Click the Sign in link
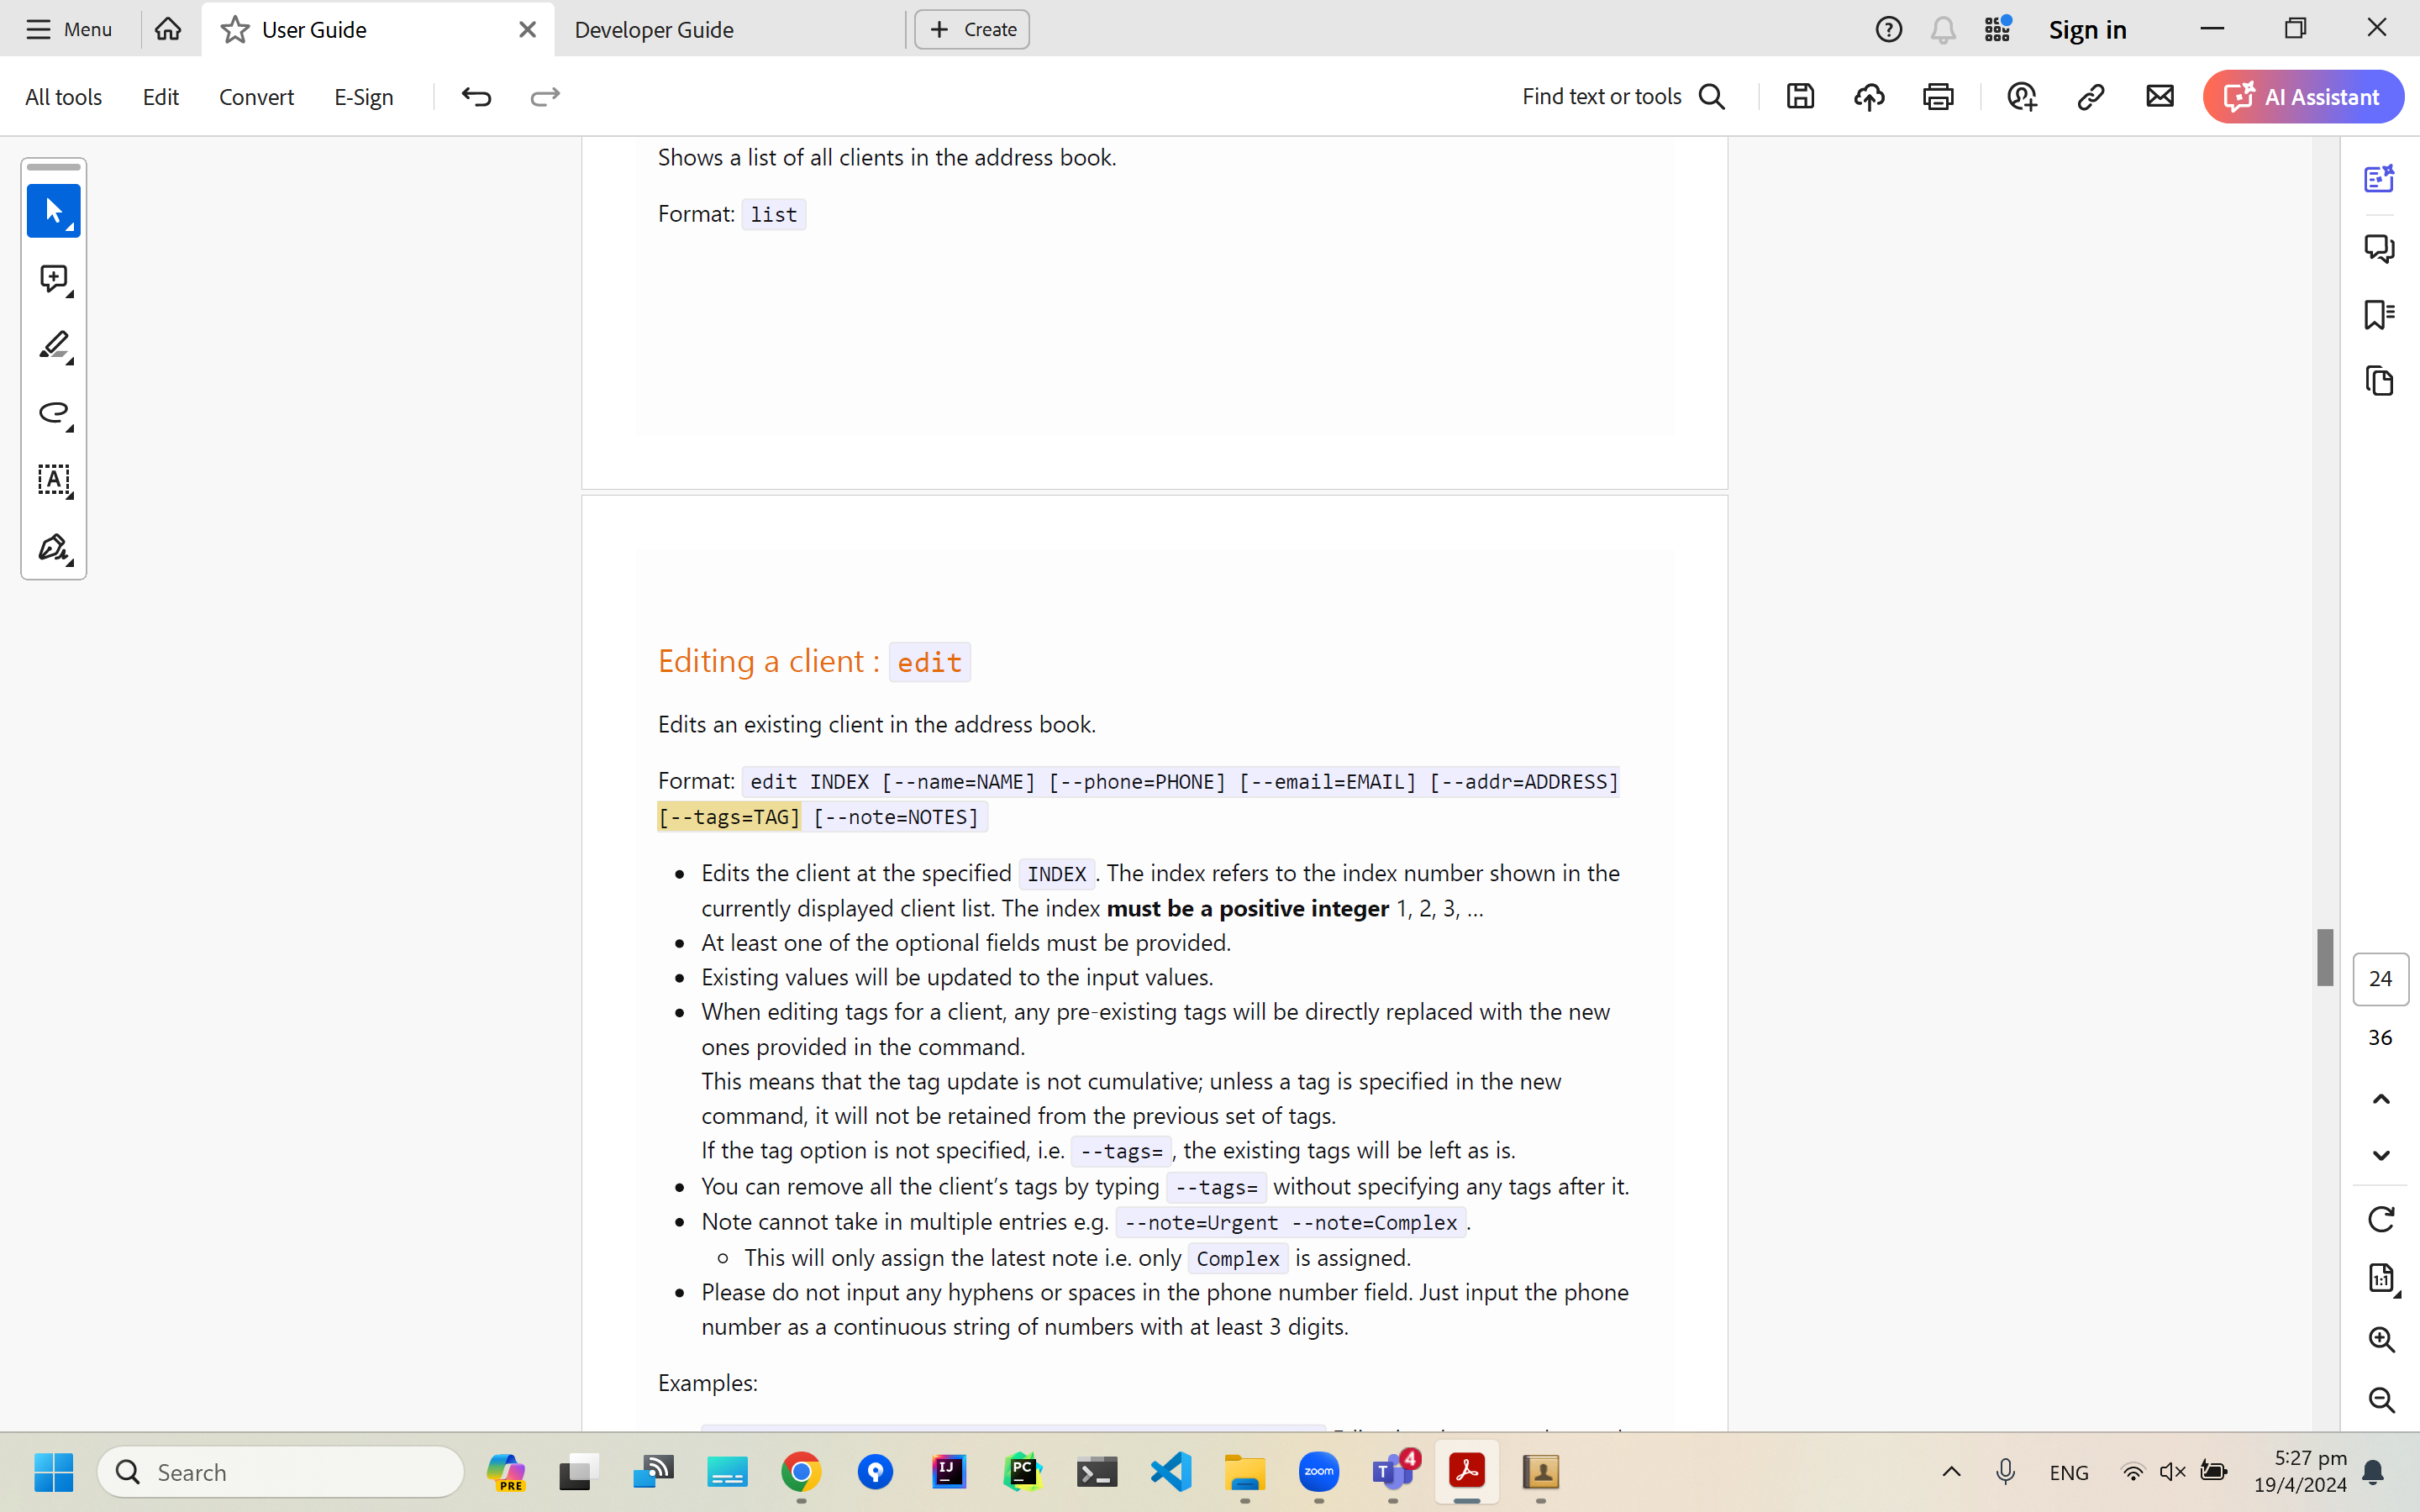Screen dimensions: 2420x1512 pyautogui.click(x=2087, y=30)
